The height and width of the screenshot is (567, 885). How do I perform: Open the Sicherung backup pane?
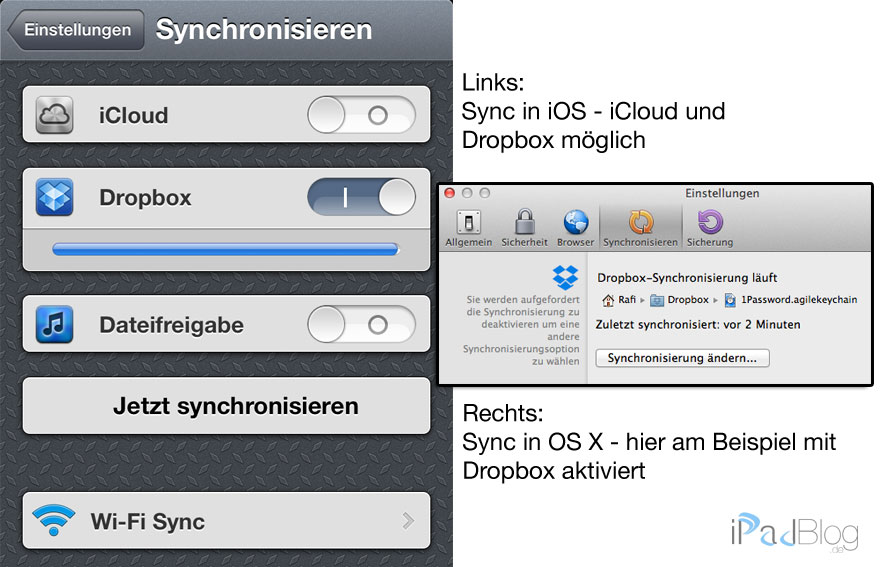[x=709, y=228]
